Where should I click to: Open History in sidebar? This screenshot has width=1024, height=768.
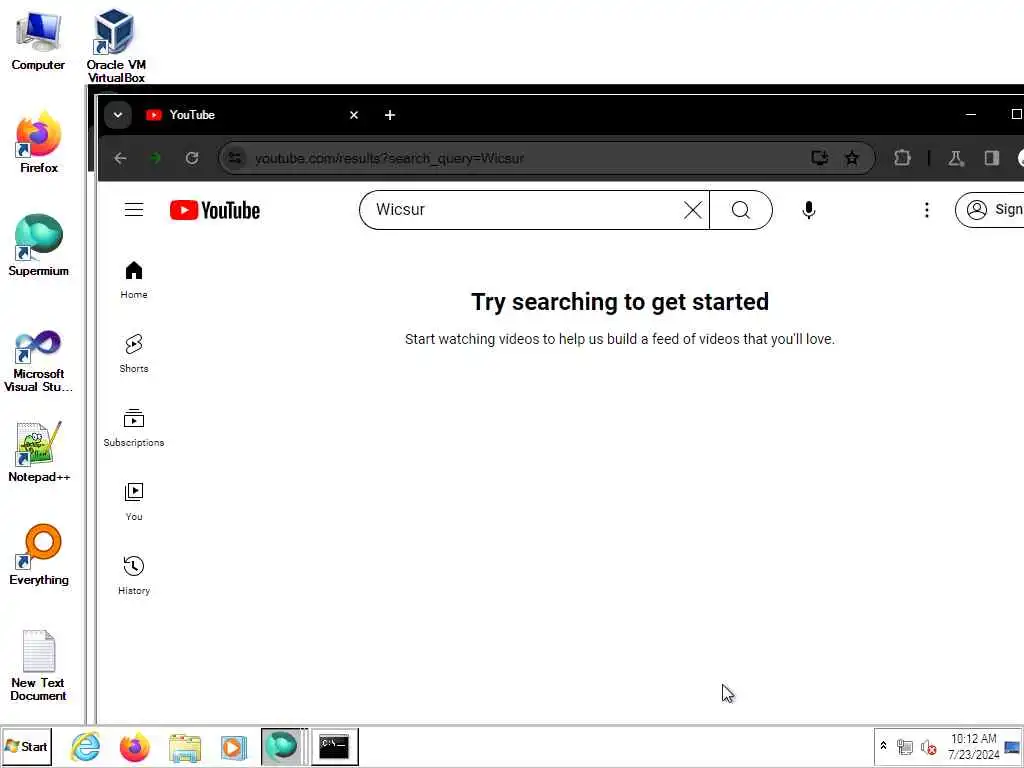tap(134, 575)
